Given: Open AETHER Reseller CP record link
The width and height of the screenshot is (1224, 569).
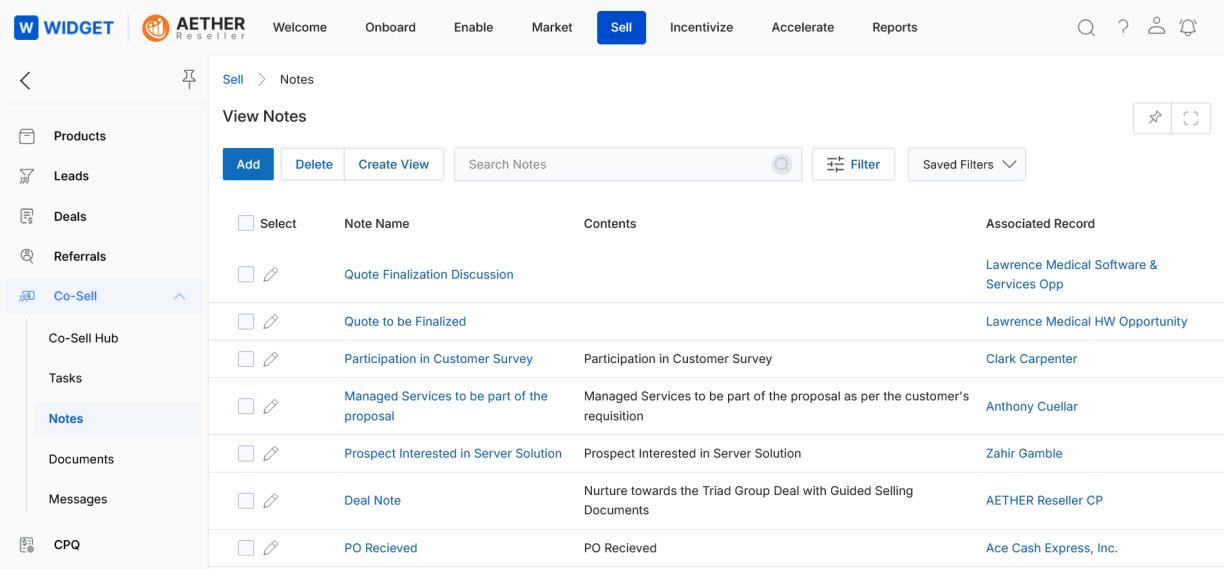Looking at the screenshot, I should coord(1044,501).
